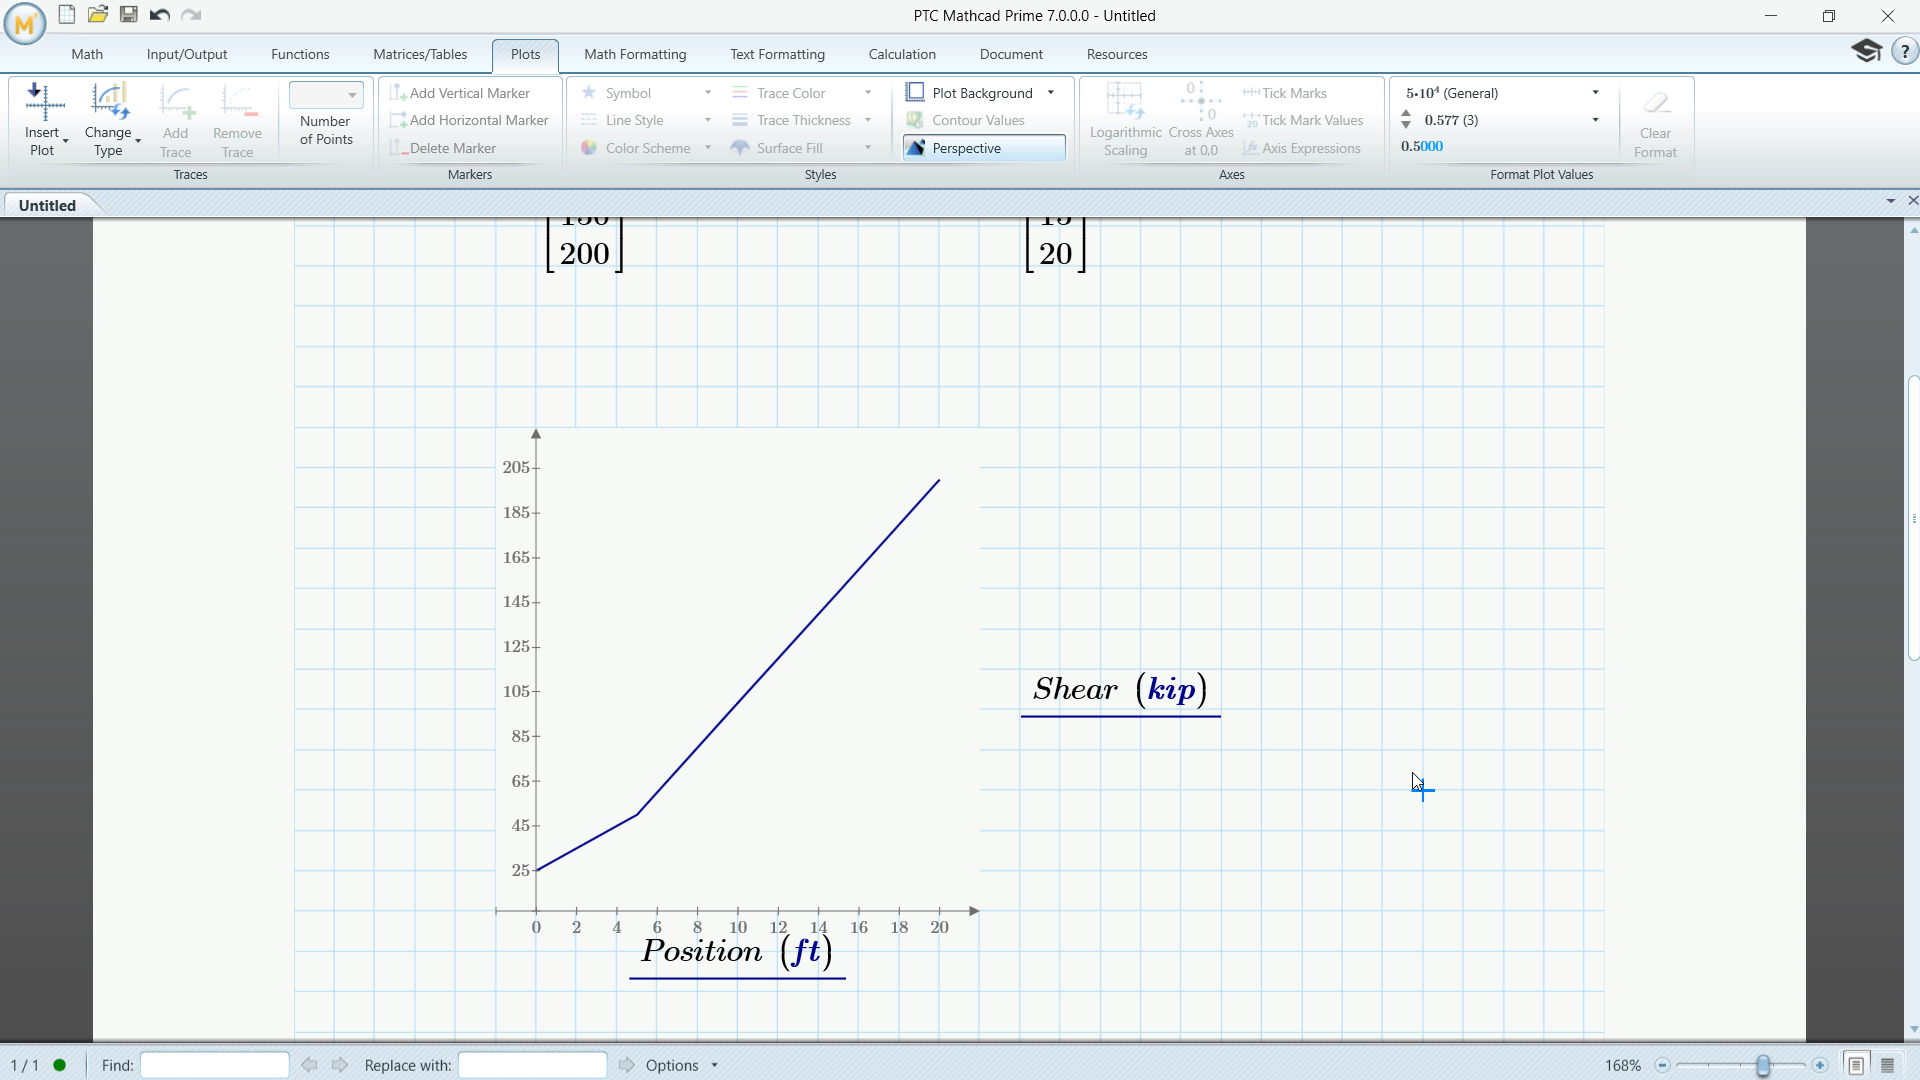Viewport: 1920px width, 1080px height.
Task: Click the Replace arrow next to Replace with
Action: click(626, 1065)
